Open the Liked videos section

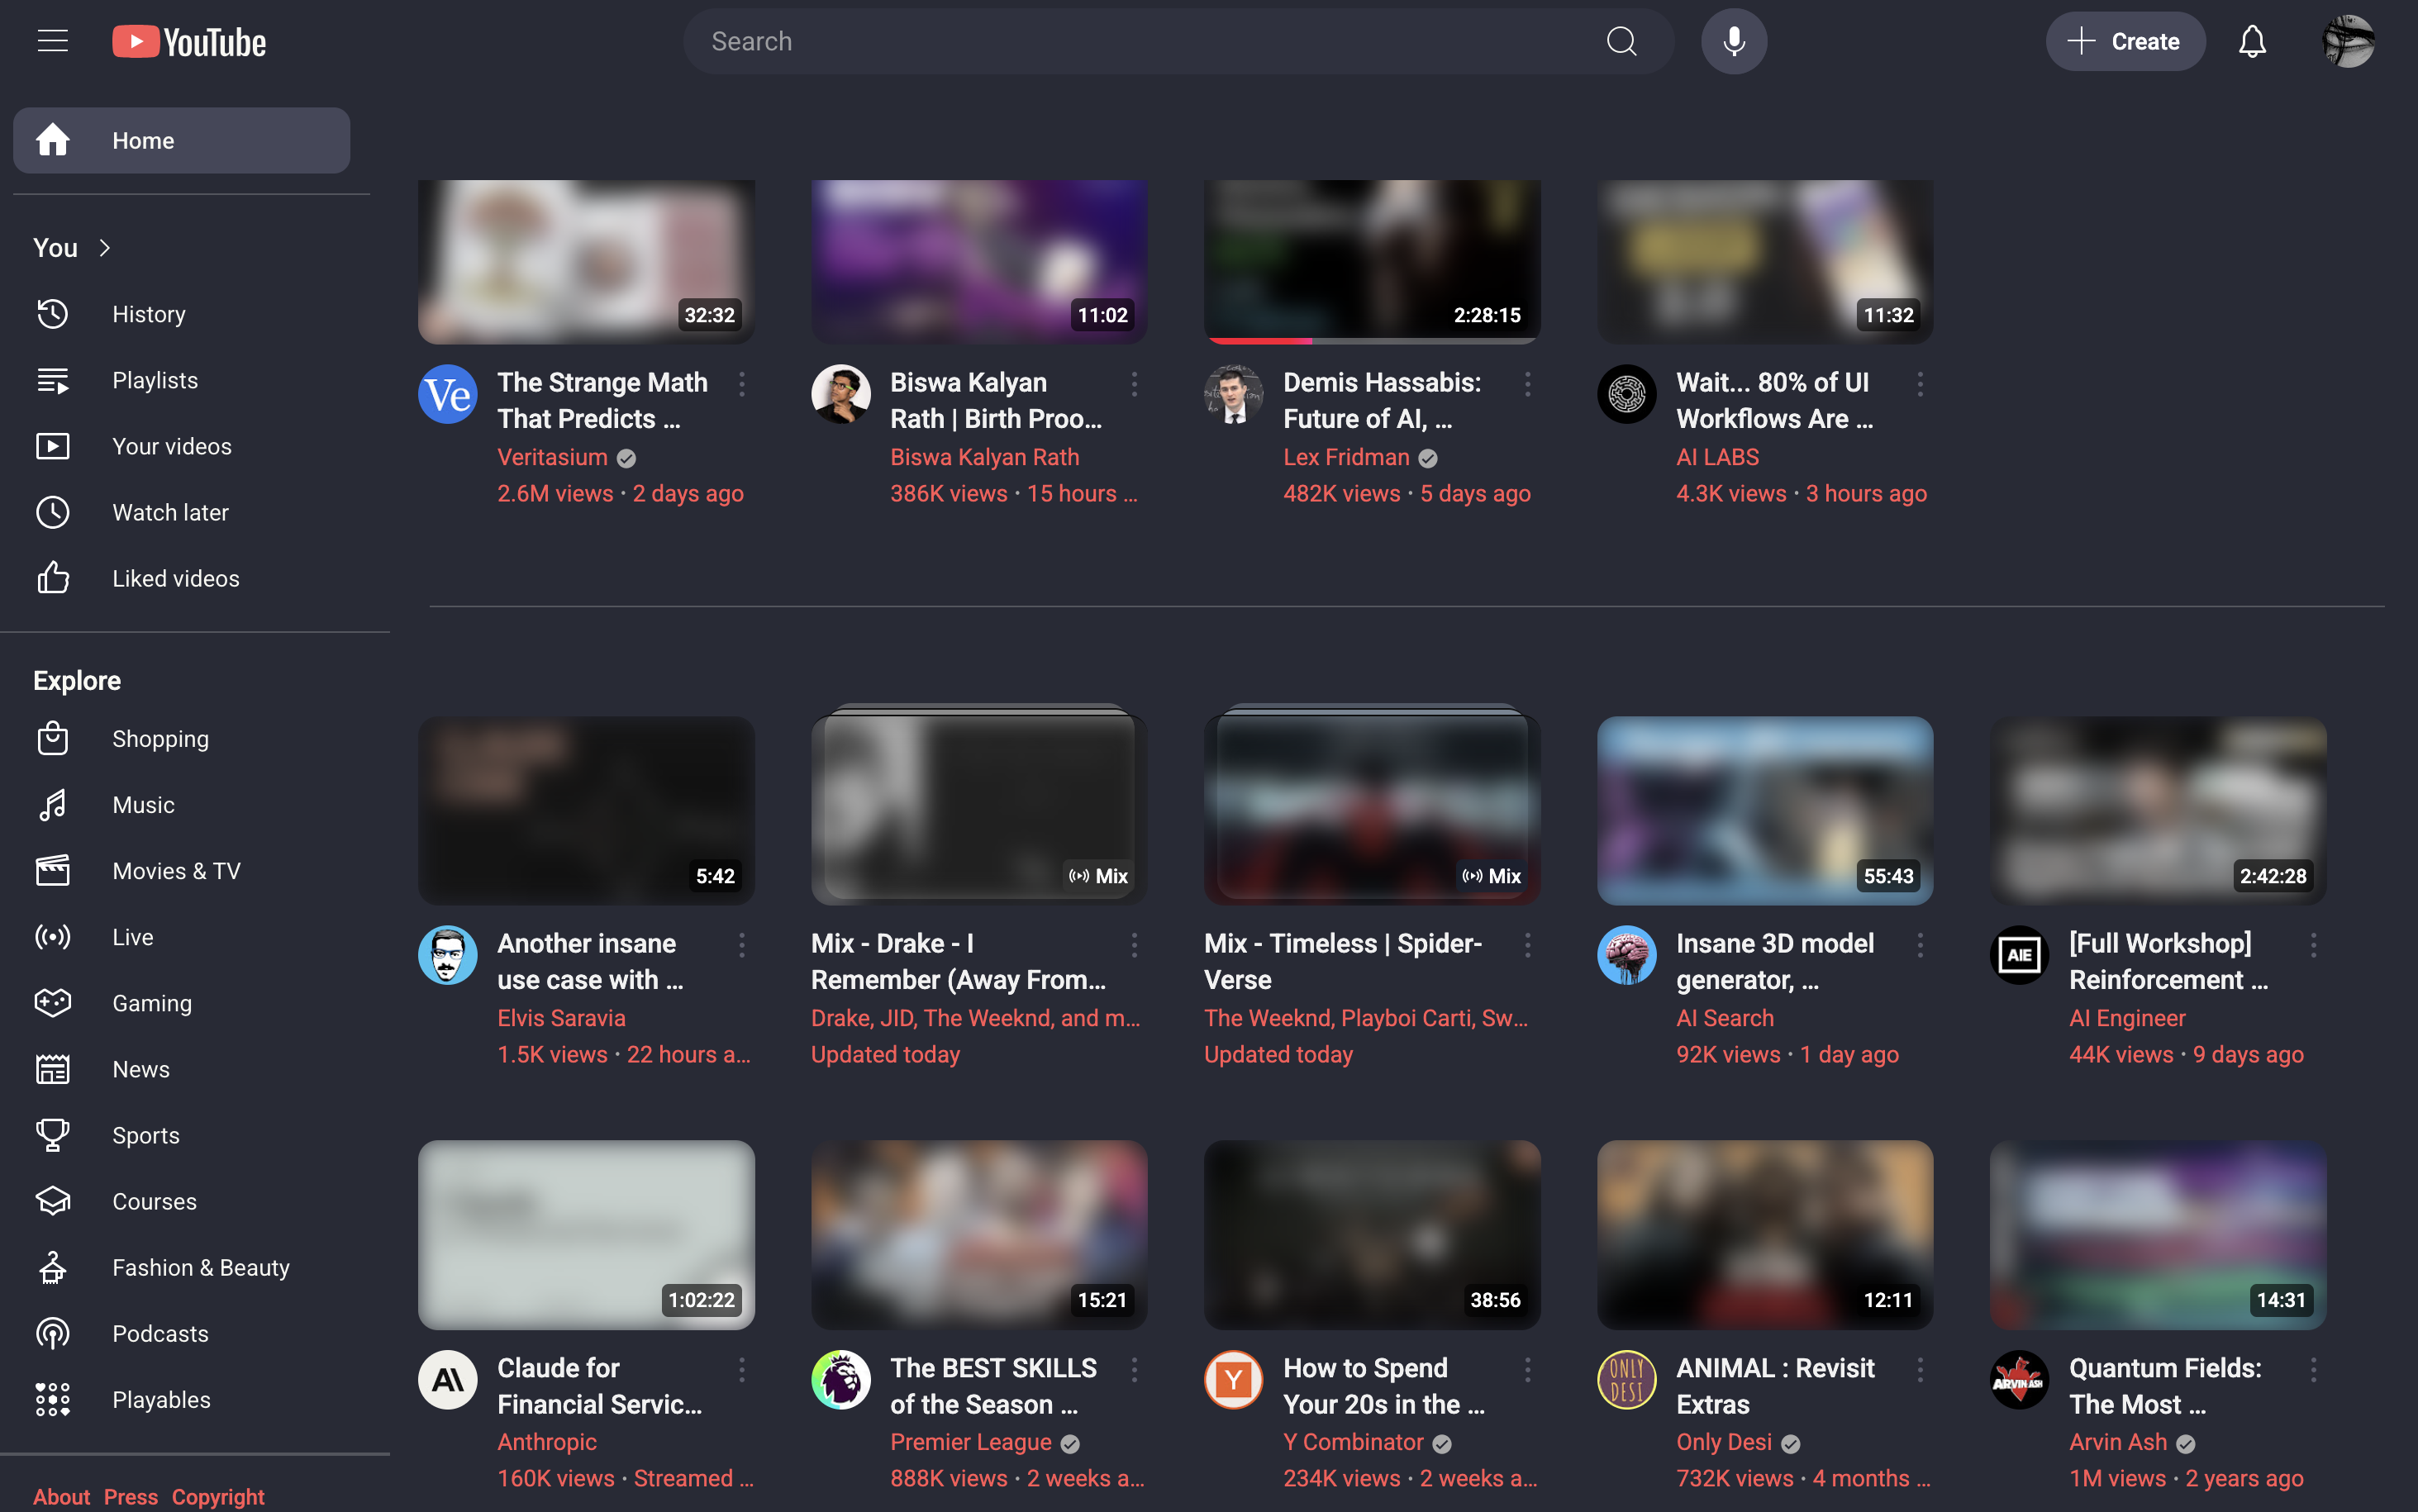(x=175, y=577)
